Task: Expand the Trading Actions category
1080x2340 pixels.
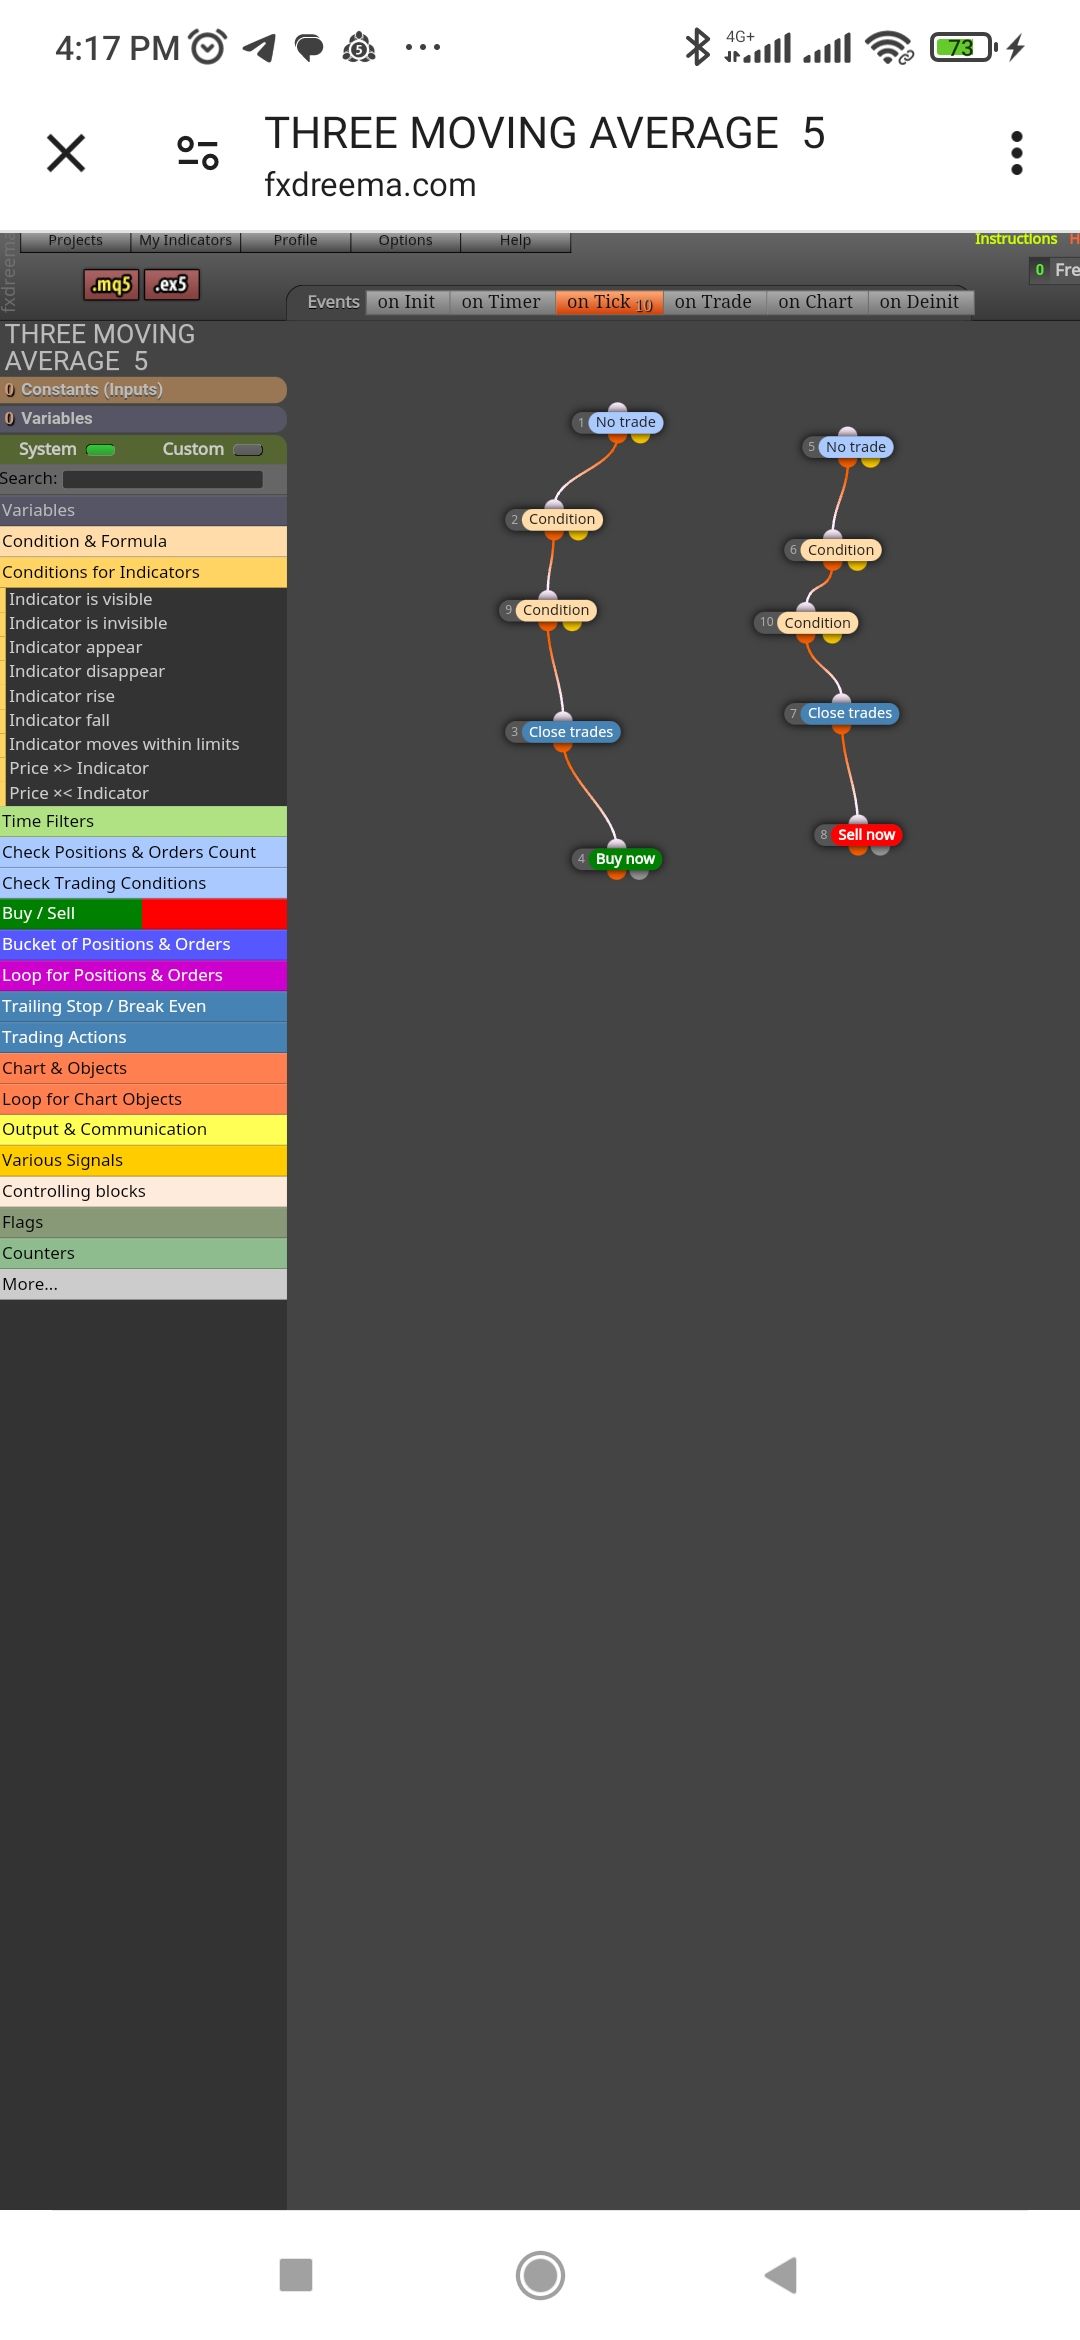Action: [x=143, y=1037]
